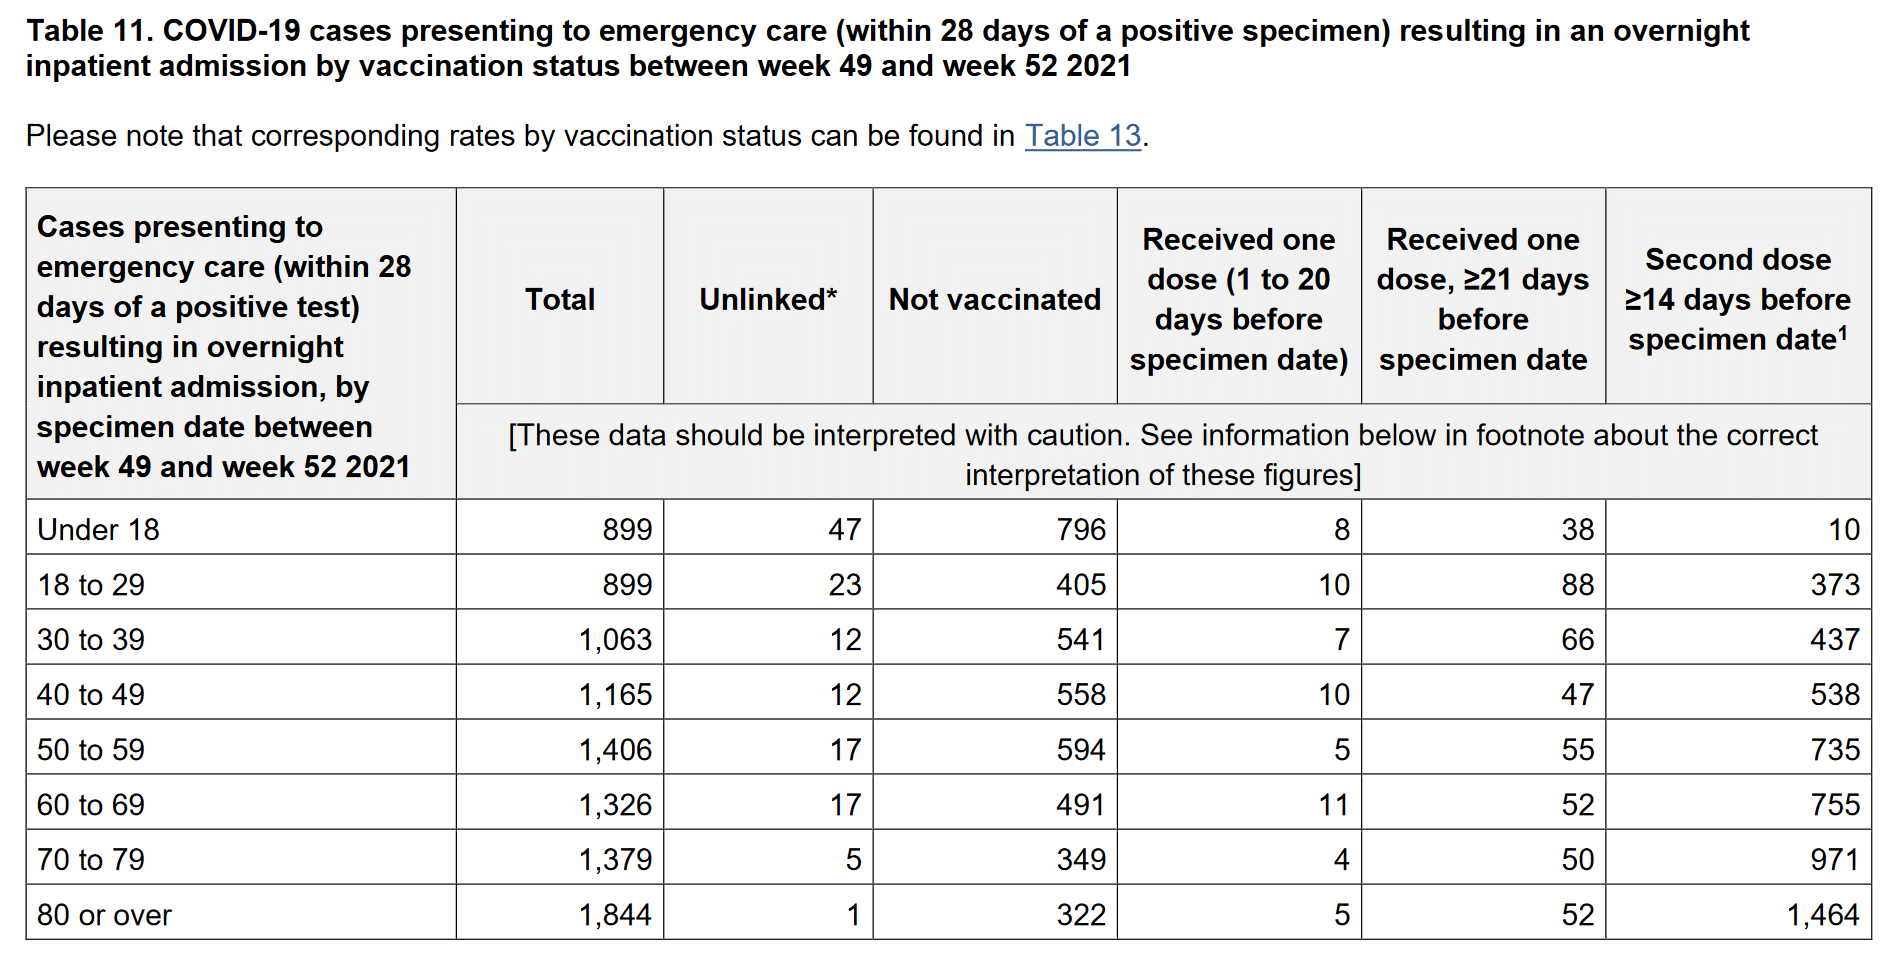Click the Table 11 title heading
Viewport: 1899px width, 965px height.
pyautogui.click(x=887, y=48)
